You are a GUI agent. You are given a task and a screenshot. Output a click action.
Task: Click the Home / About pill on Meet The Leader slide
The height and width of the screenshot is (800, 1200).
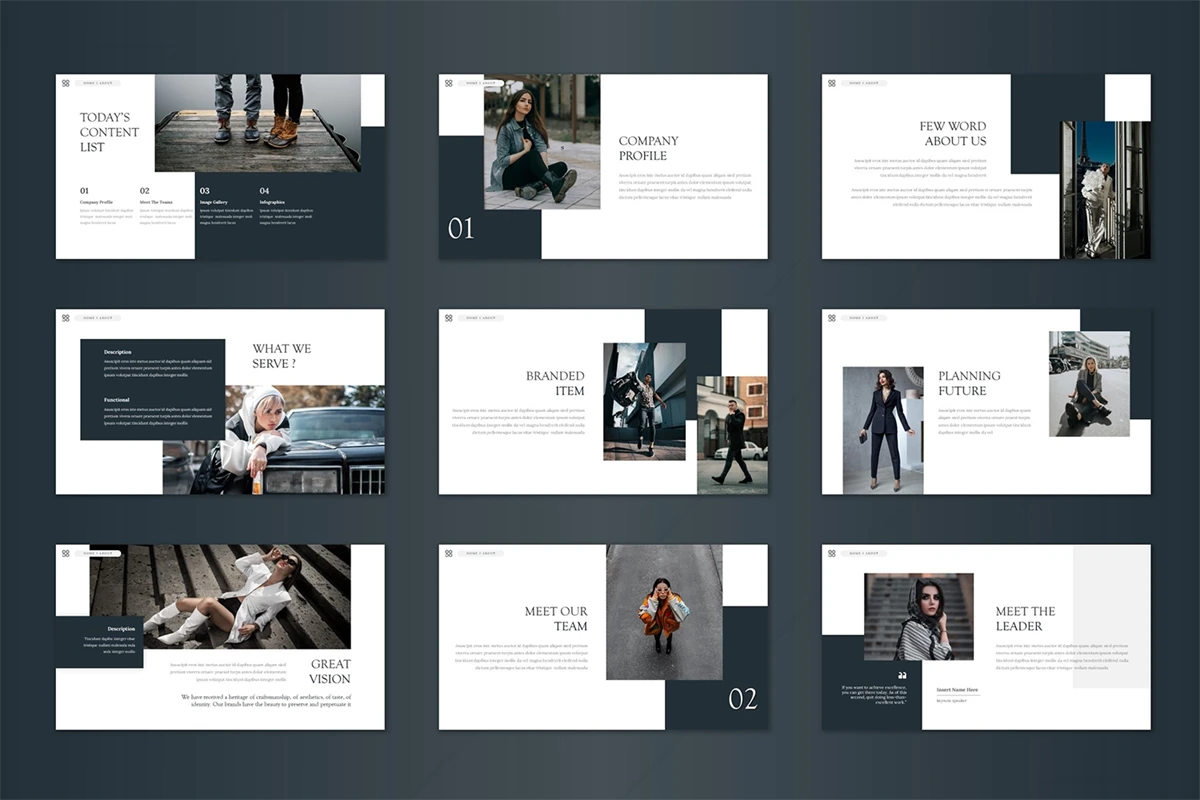[x=864, y=553]
